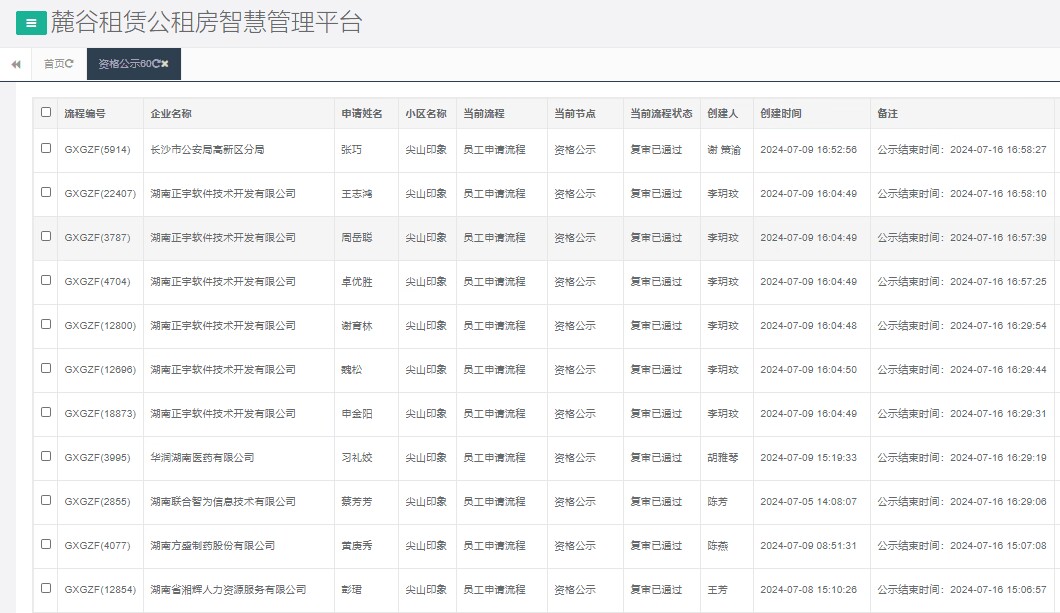Close the 资格公示 tab

pyautogui.click(x=166, y=63)
